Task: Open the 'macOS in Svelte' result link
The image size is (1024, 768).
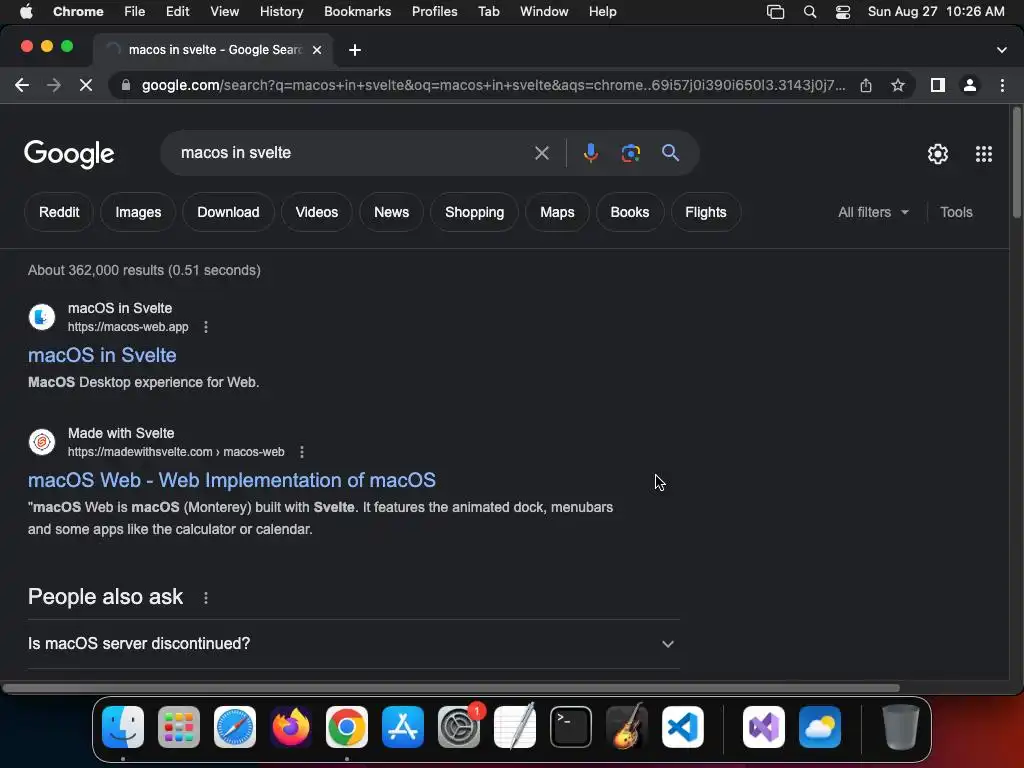Action: (x=102, y=355)
